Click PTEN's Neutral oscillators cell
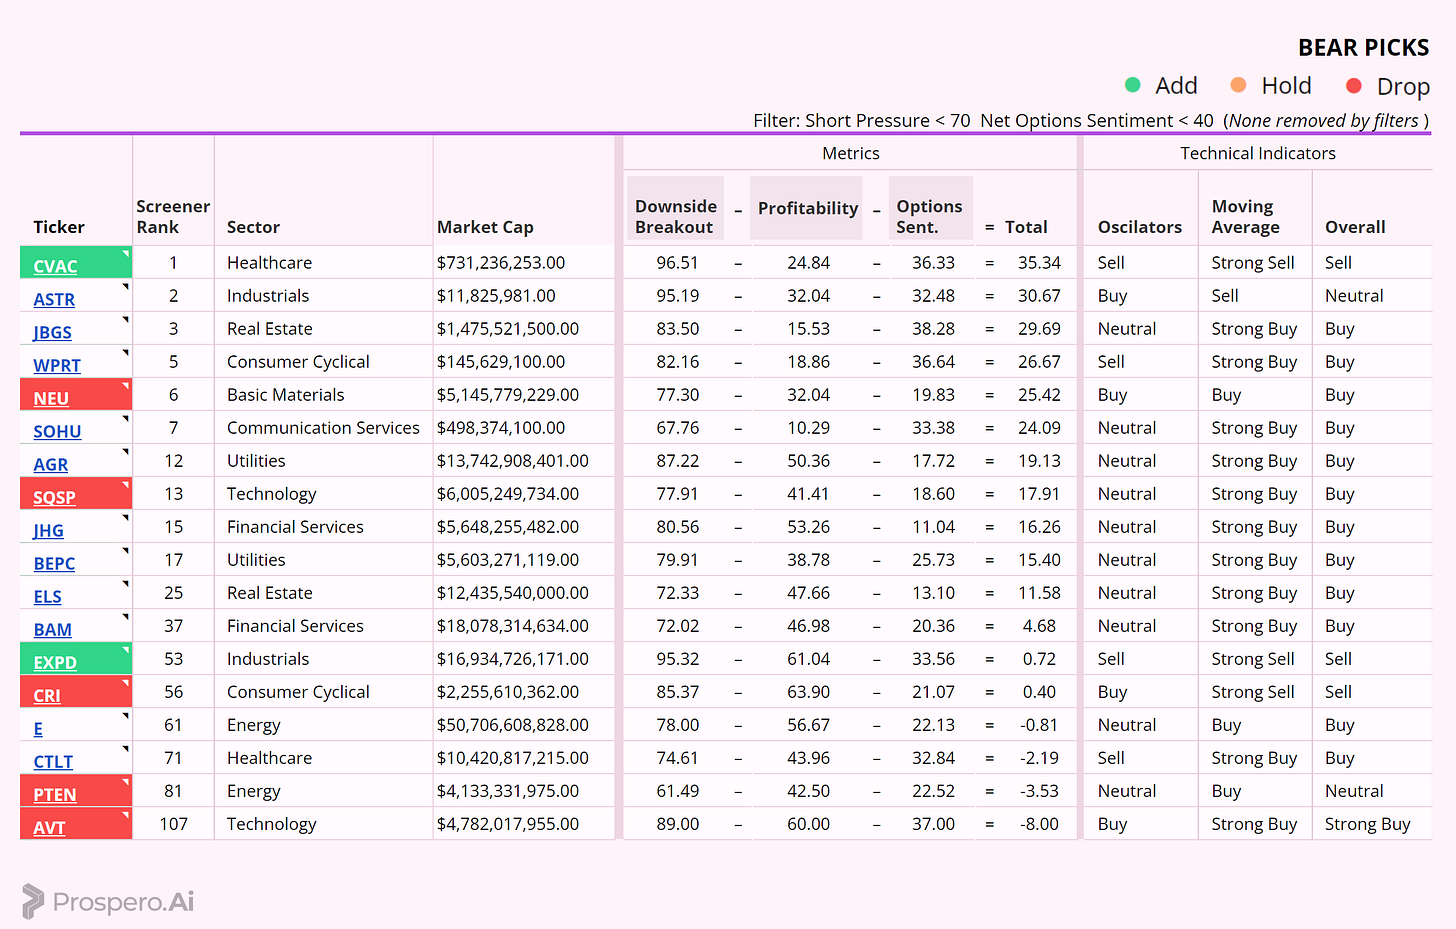The width and height of the screenshot is (1456, 929). (1127, 791)
